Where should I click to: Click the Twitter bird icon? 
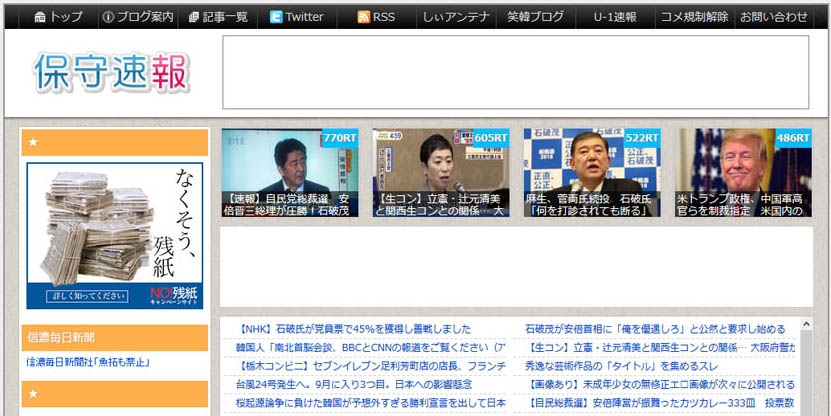coord(277,17)
